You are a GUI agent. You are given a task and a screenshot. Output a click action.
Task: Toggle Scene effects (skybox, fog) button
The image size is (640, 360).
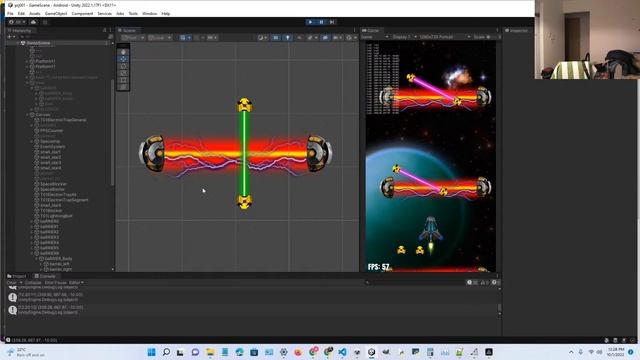point(312,38)
